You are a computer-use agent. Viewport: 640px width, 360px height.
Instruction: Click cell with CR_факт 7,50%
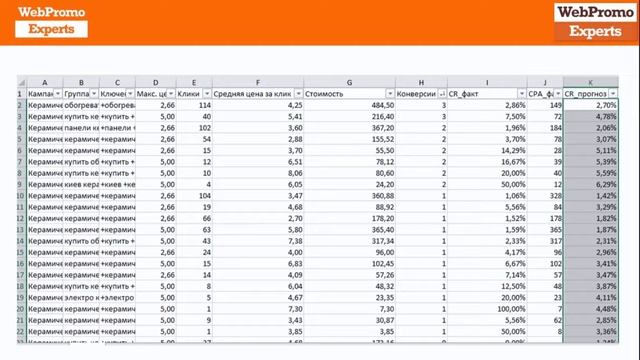tap(487, 117)
